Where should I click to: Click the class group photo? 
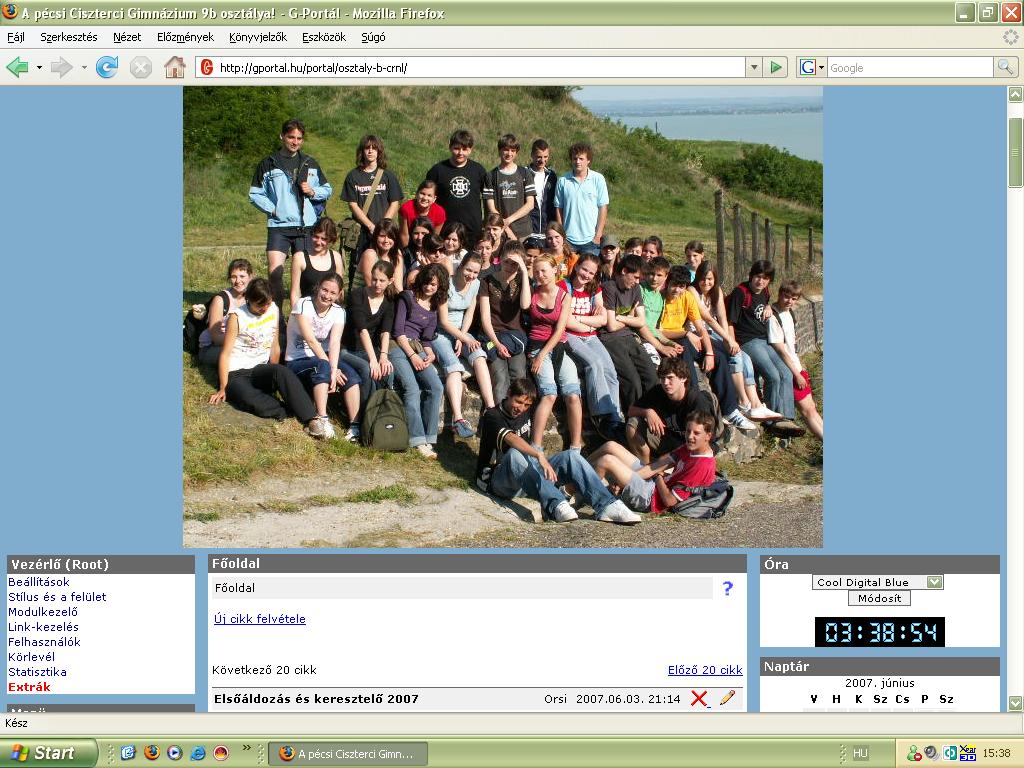tap(502, 317)
